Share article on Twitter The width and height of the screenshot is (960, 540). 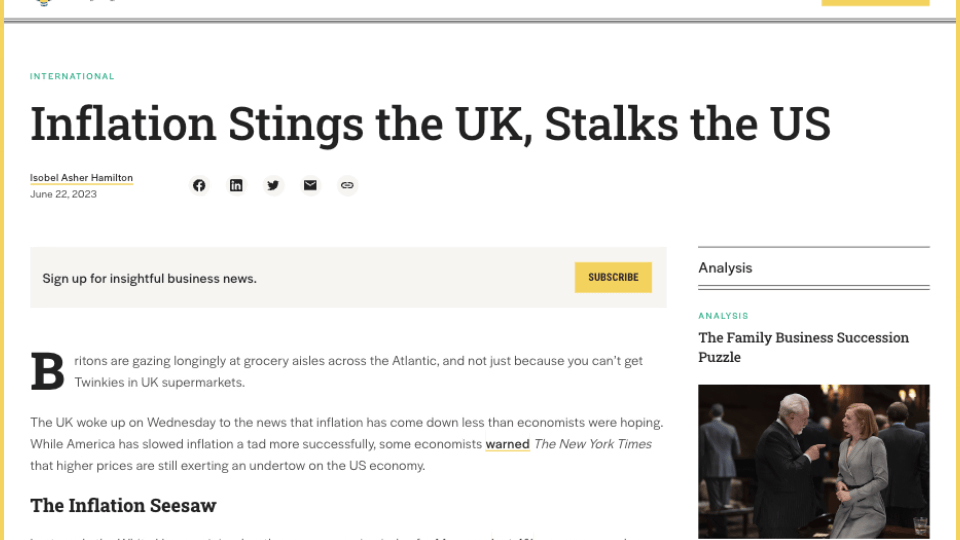pyautogui.click(x=273, y=186)
